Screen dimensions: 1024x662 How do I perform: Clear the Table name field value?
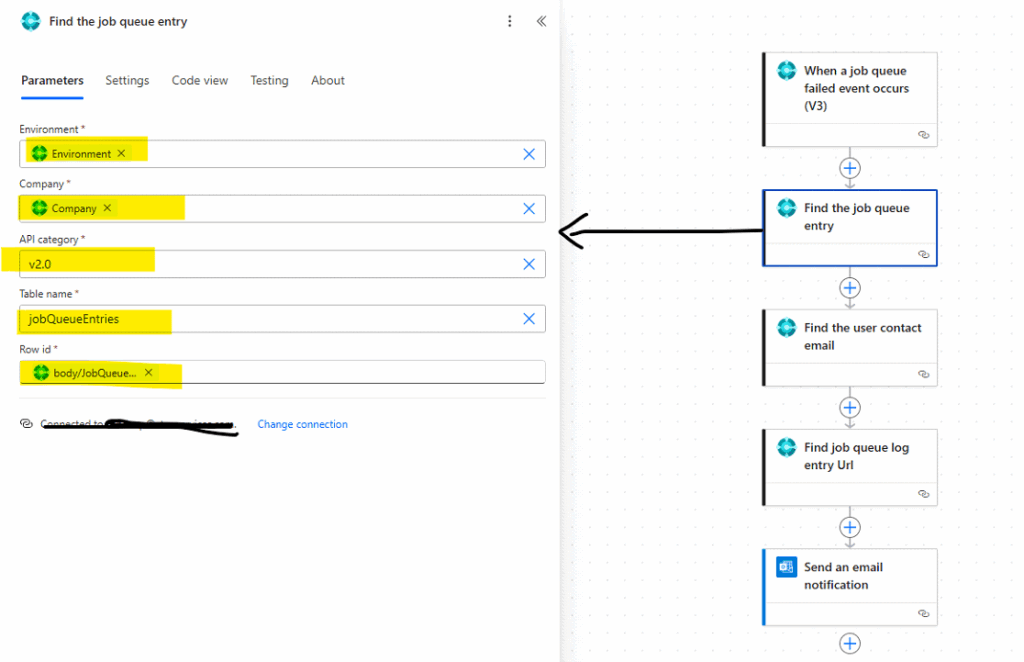tap(529, 319)
